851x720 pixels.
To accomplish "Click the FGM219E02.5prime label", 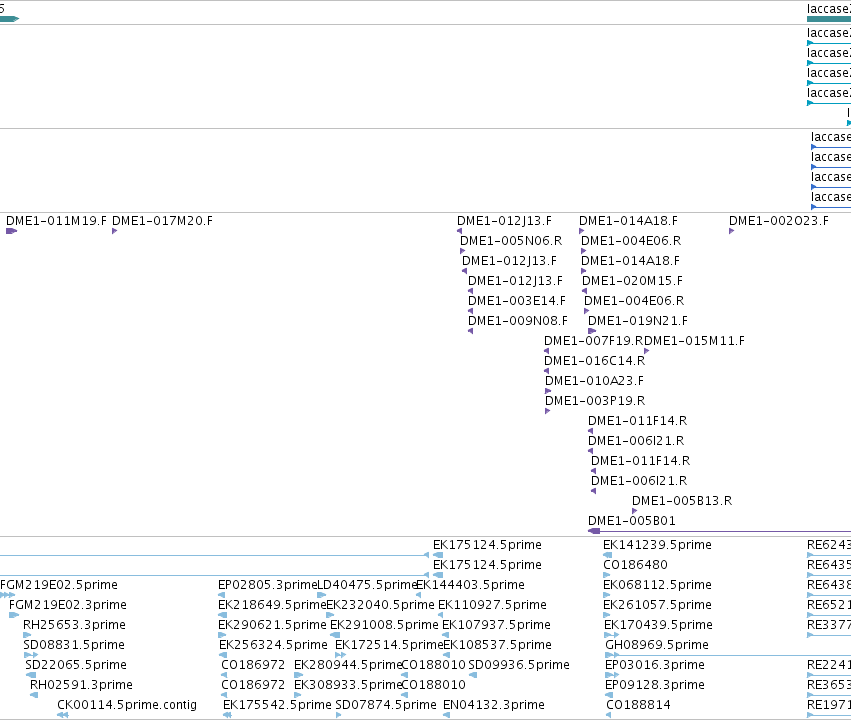I will point(59,585).
